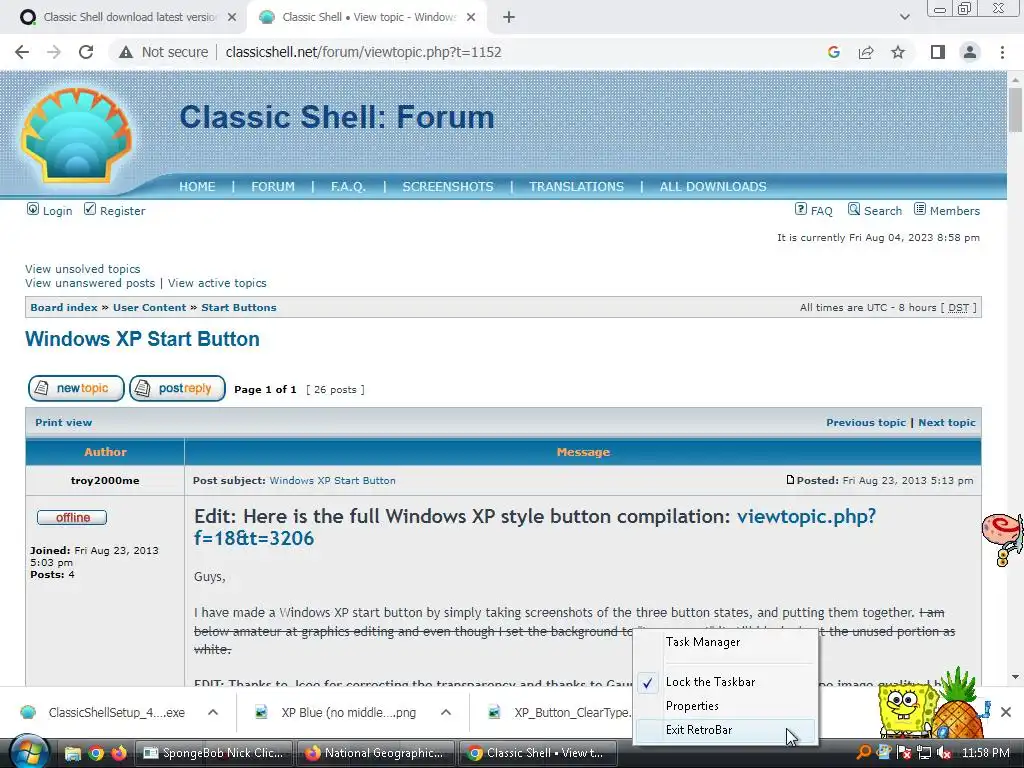Switch to National Geographic taskbar window
Viewport: 1024px width, 768px height.
(x=377, y=753)
